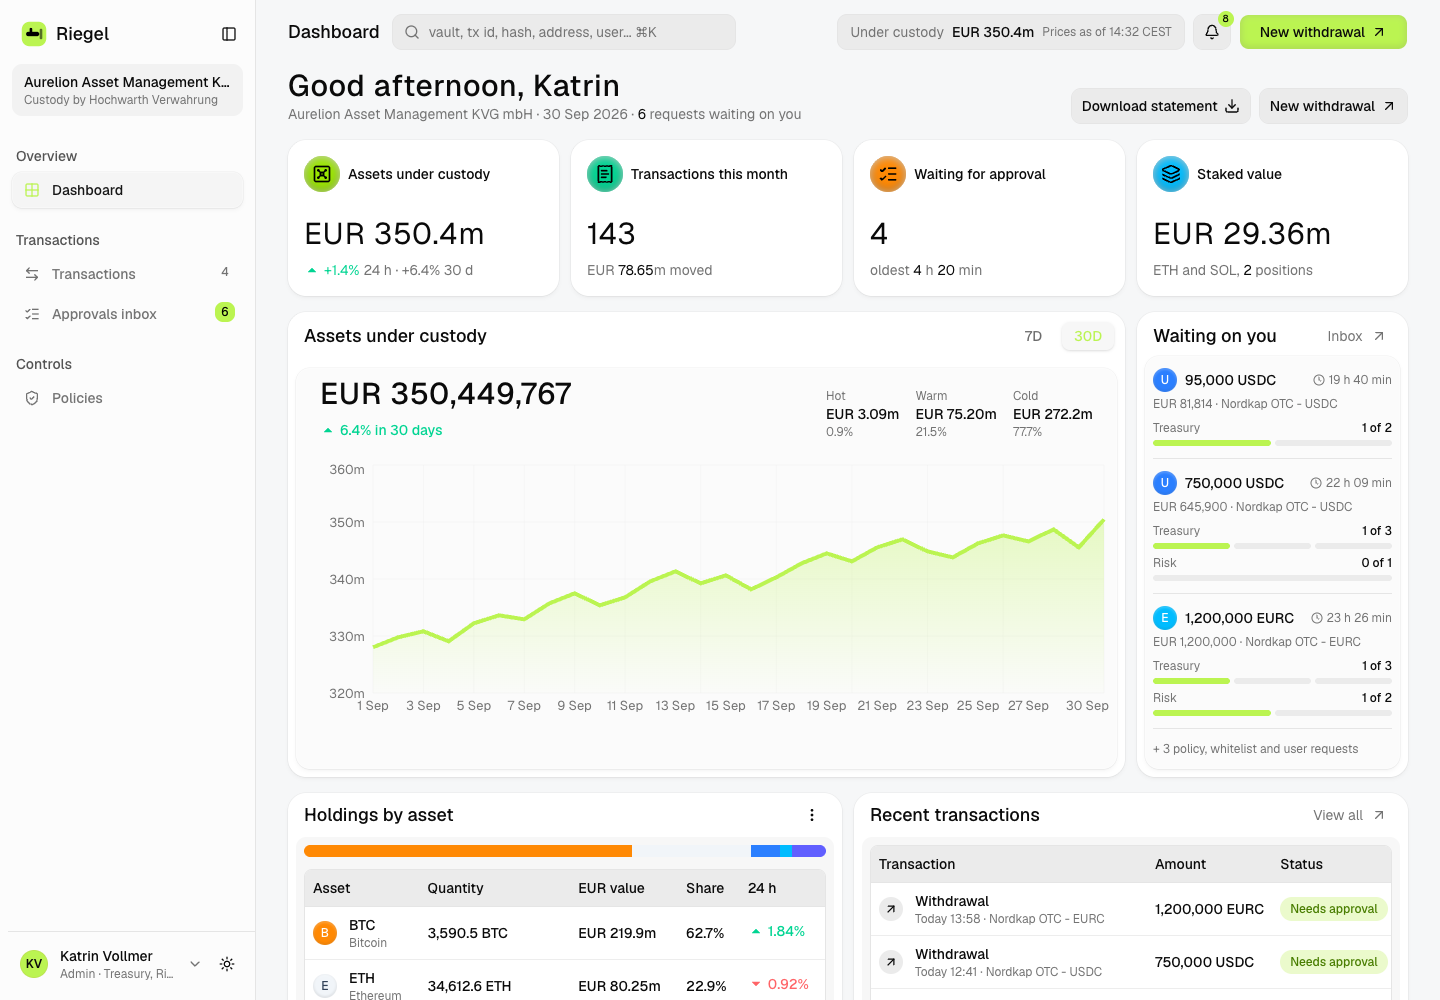This screenshot has width=1440, height=1000.
Task: Click the Needs approval badge for 1,200,000 EURC
Action: [x=1334, y=909]
